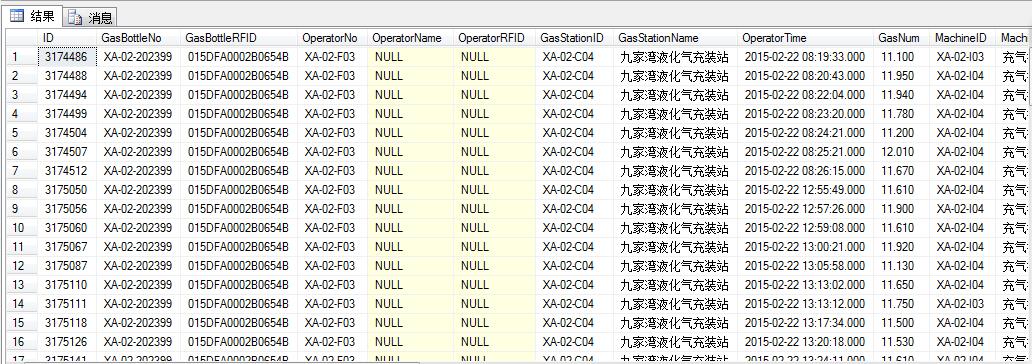1032x364 pixels.
Task: Select the ID column header
Action: [68, 38]
